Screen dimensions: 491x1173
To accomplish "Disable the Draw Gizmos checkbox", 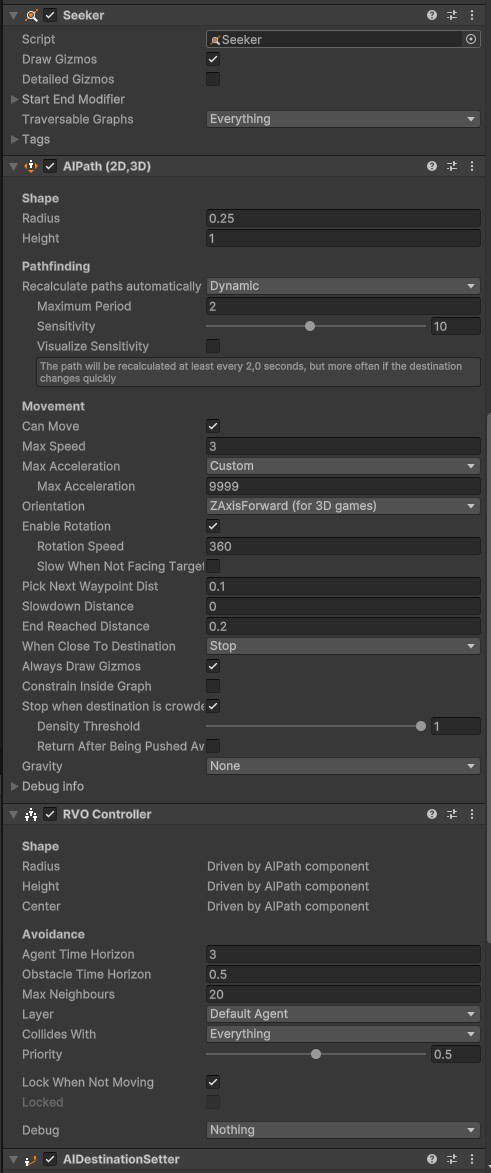I will coord(213,59).
